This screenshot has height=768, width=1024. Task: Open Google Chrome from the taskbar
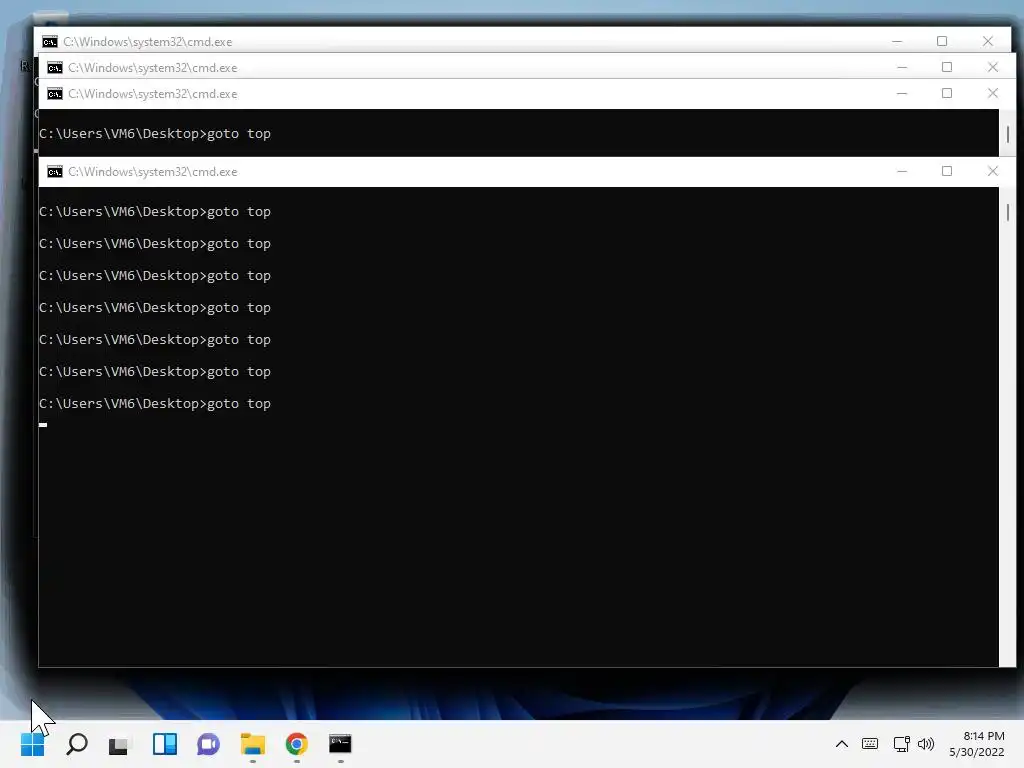point(296,744)
